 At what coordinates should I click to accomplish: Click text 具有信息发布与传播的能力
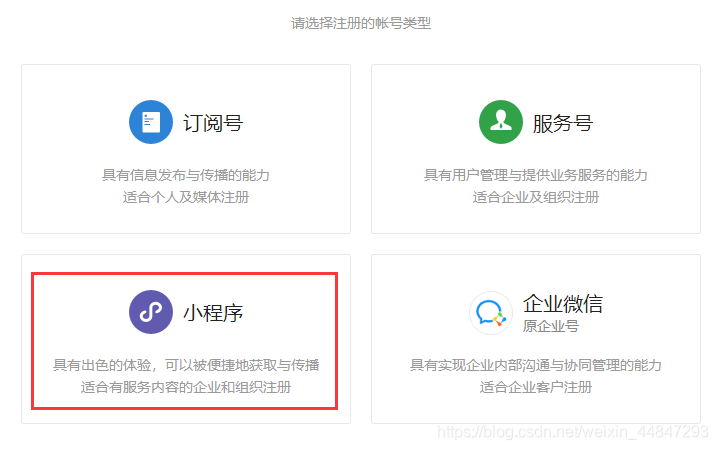pos(185,175)
